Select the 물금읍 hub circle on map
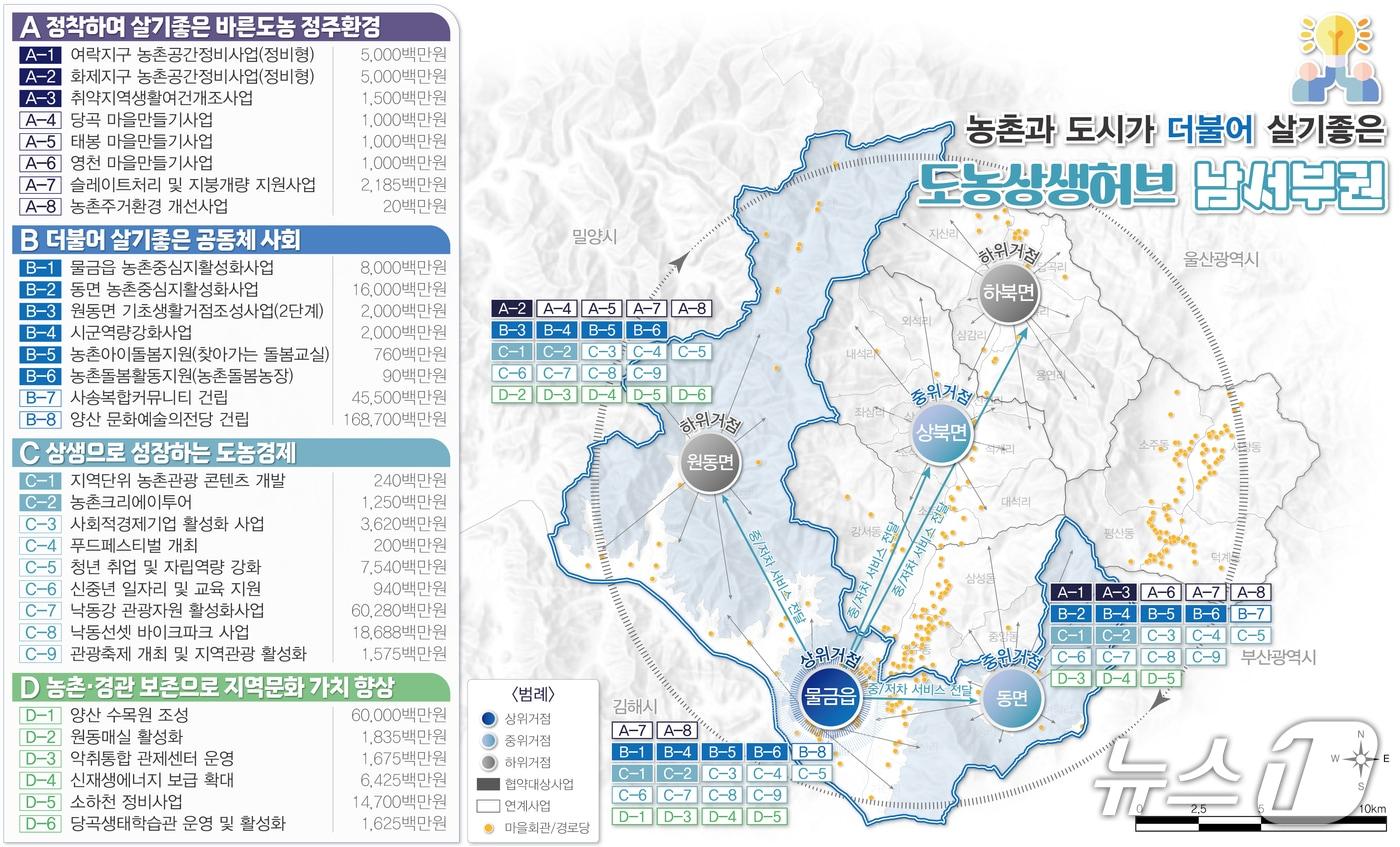This screenshot has height=847, width=1400. tap(829, 699)
